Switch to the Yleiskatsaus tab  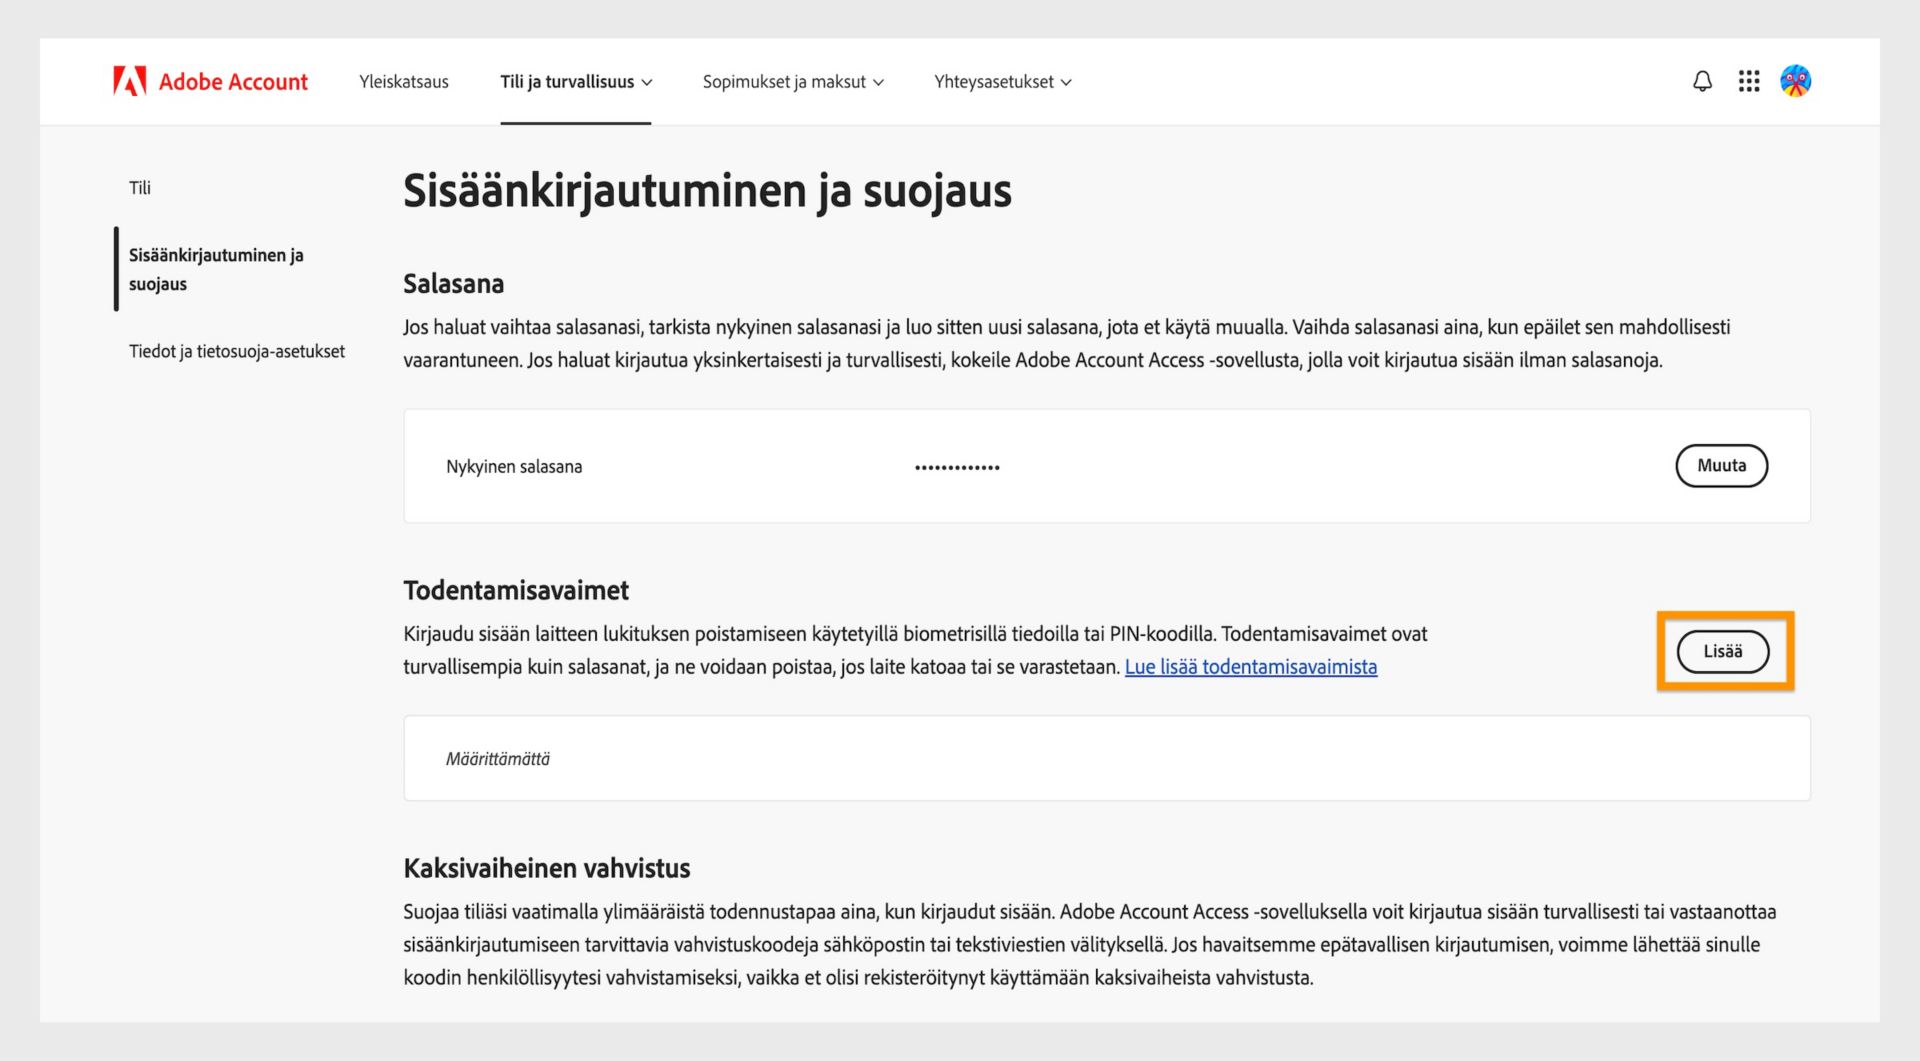coord(403,82)
